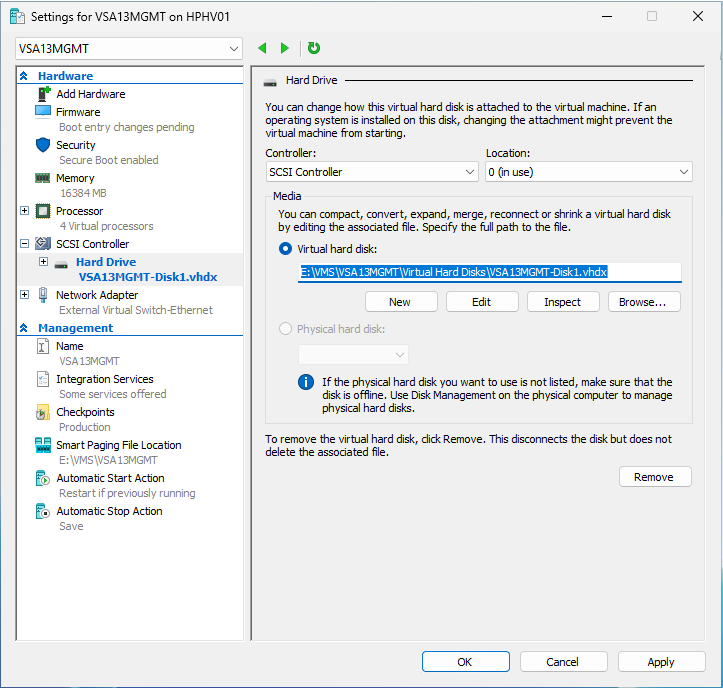Open Memory settings via chip icon
The image size is (723, 688).
(43, 178)
